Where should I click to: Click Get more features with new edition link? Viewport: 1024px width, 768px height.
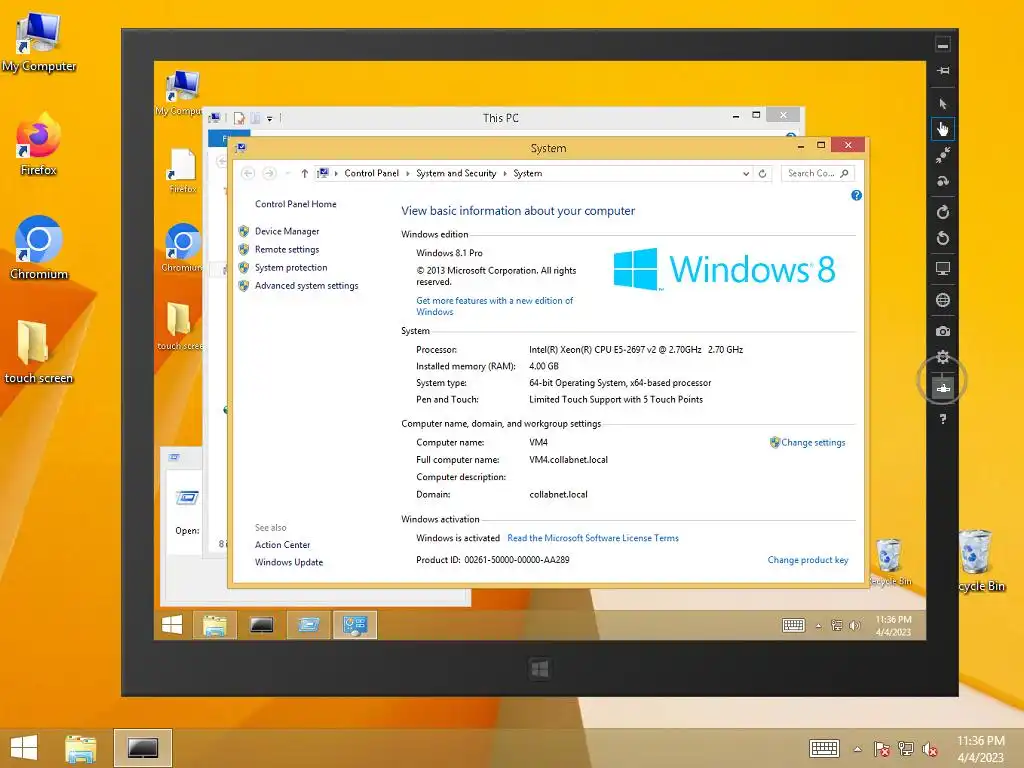[x=494, y=306]
